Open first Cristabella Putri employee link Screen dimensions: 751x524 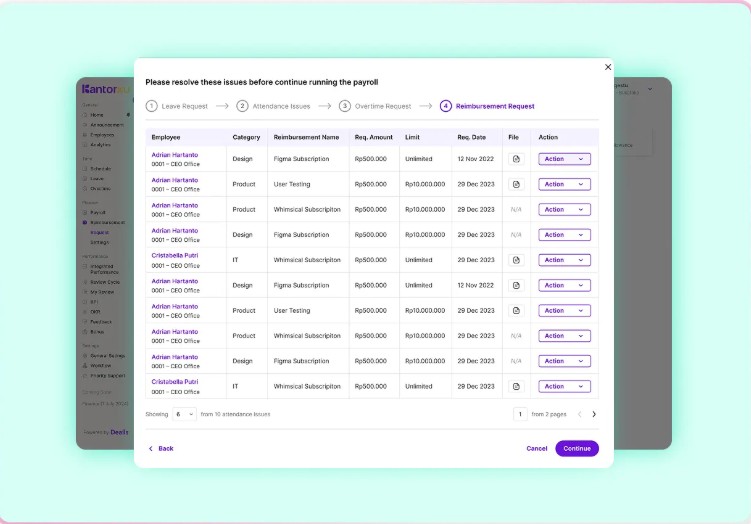tap(175, 256)
